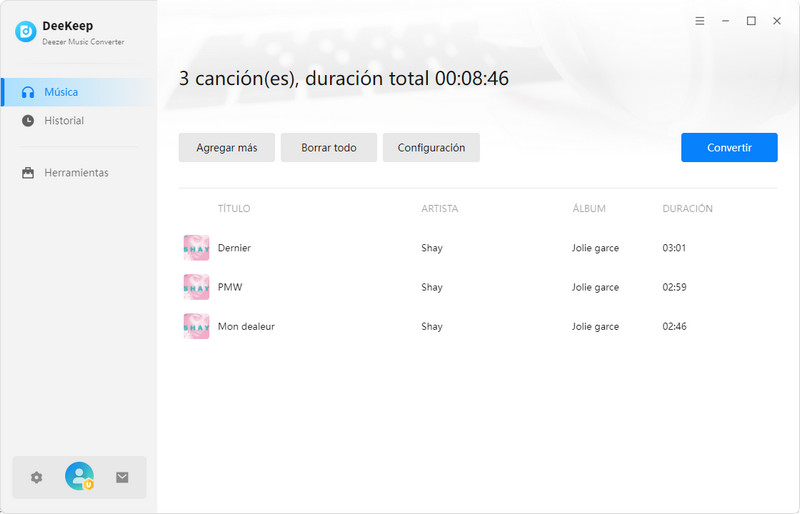Open settings with the gear icon

[36, 477]
